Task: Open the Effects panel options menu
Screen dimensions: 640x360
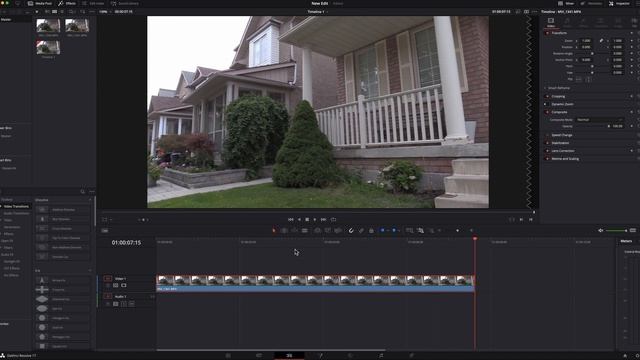Action: click(92, 191)
